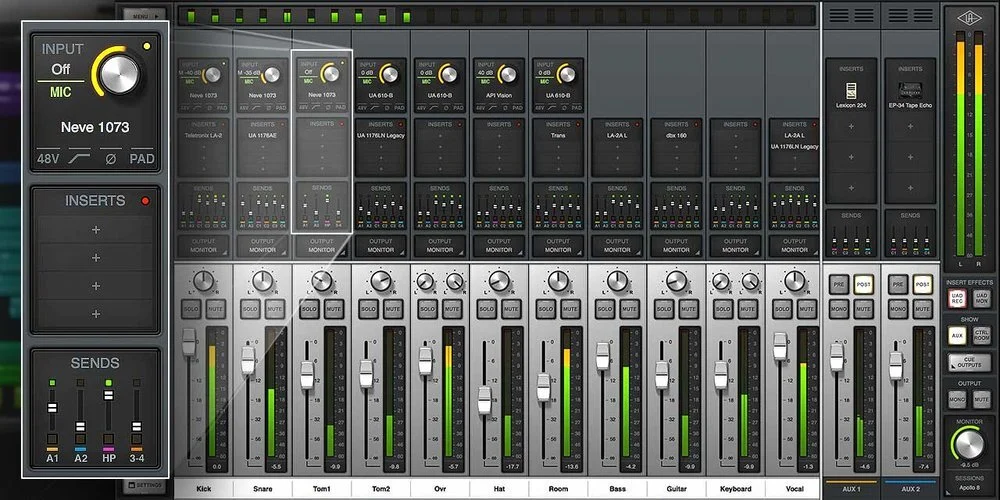Click the Universal Audio logo

969,18
